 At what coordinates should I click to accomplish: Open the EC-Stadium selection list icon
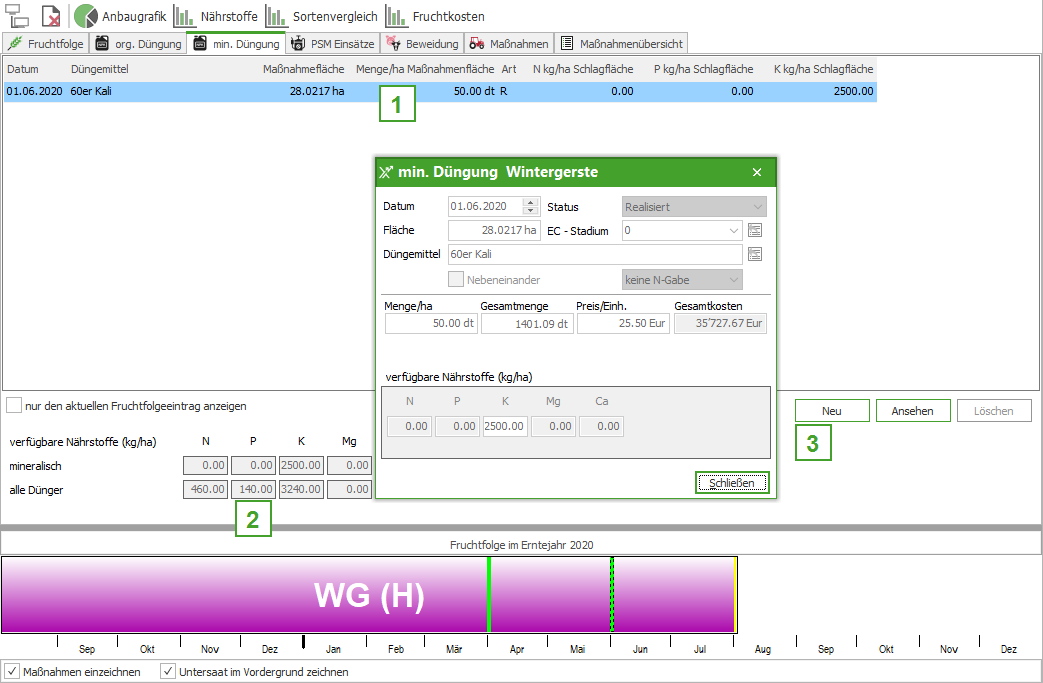tap(755, 230)
